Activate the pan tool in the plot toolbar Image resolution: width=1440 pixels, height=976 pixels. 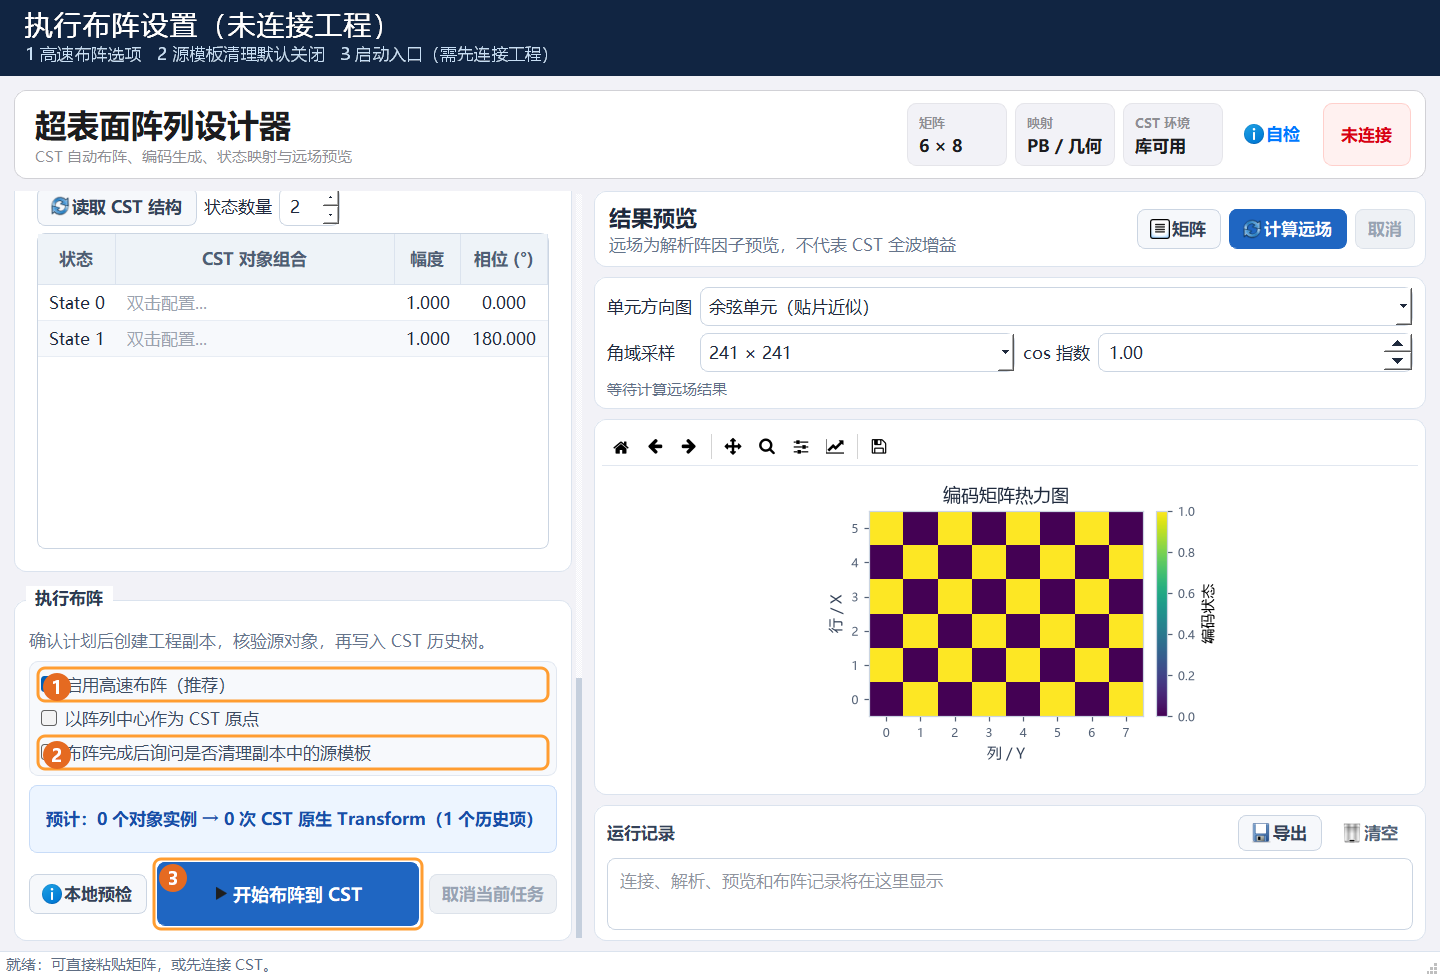coord(733,447)
